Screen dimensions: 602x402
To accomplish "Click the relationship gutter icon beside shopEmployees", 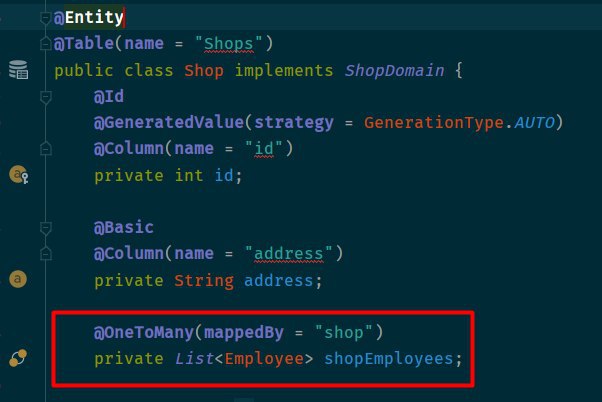I will point(18,358).
